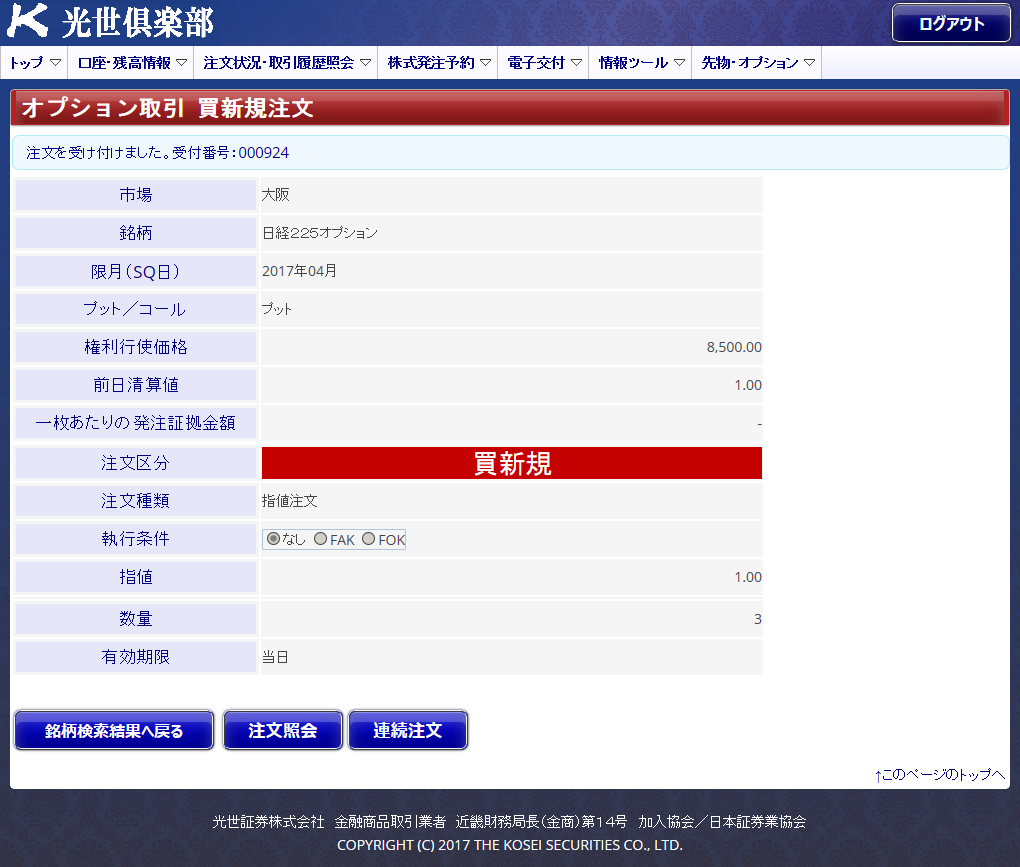Click the 銘柄 row label
Image resolution: width=1020 pixels, height=867 pixels.
tap(136, 233)
